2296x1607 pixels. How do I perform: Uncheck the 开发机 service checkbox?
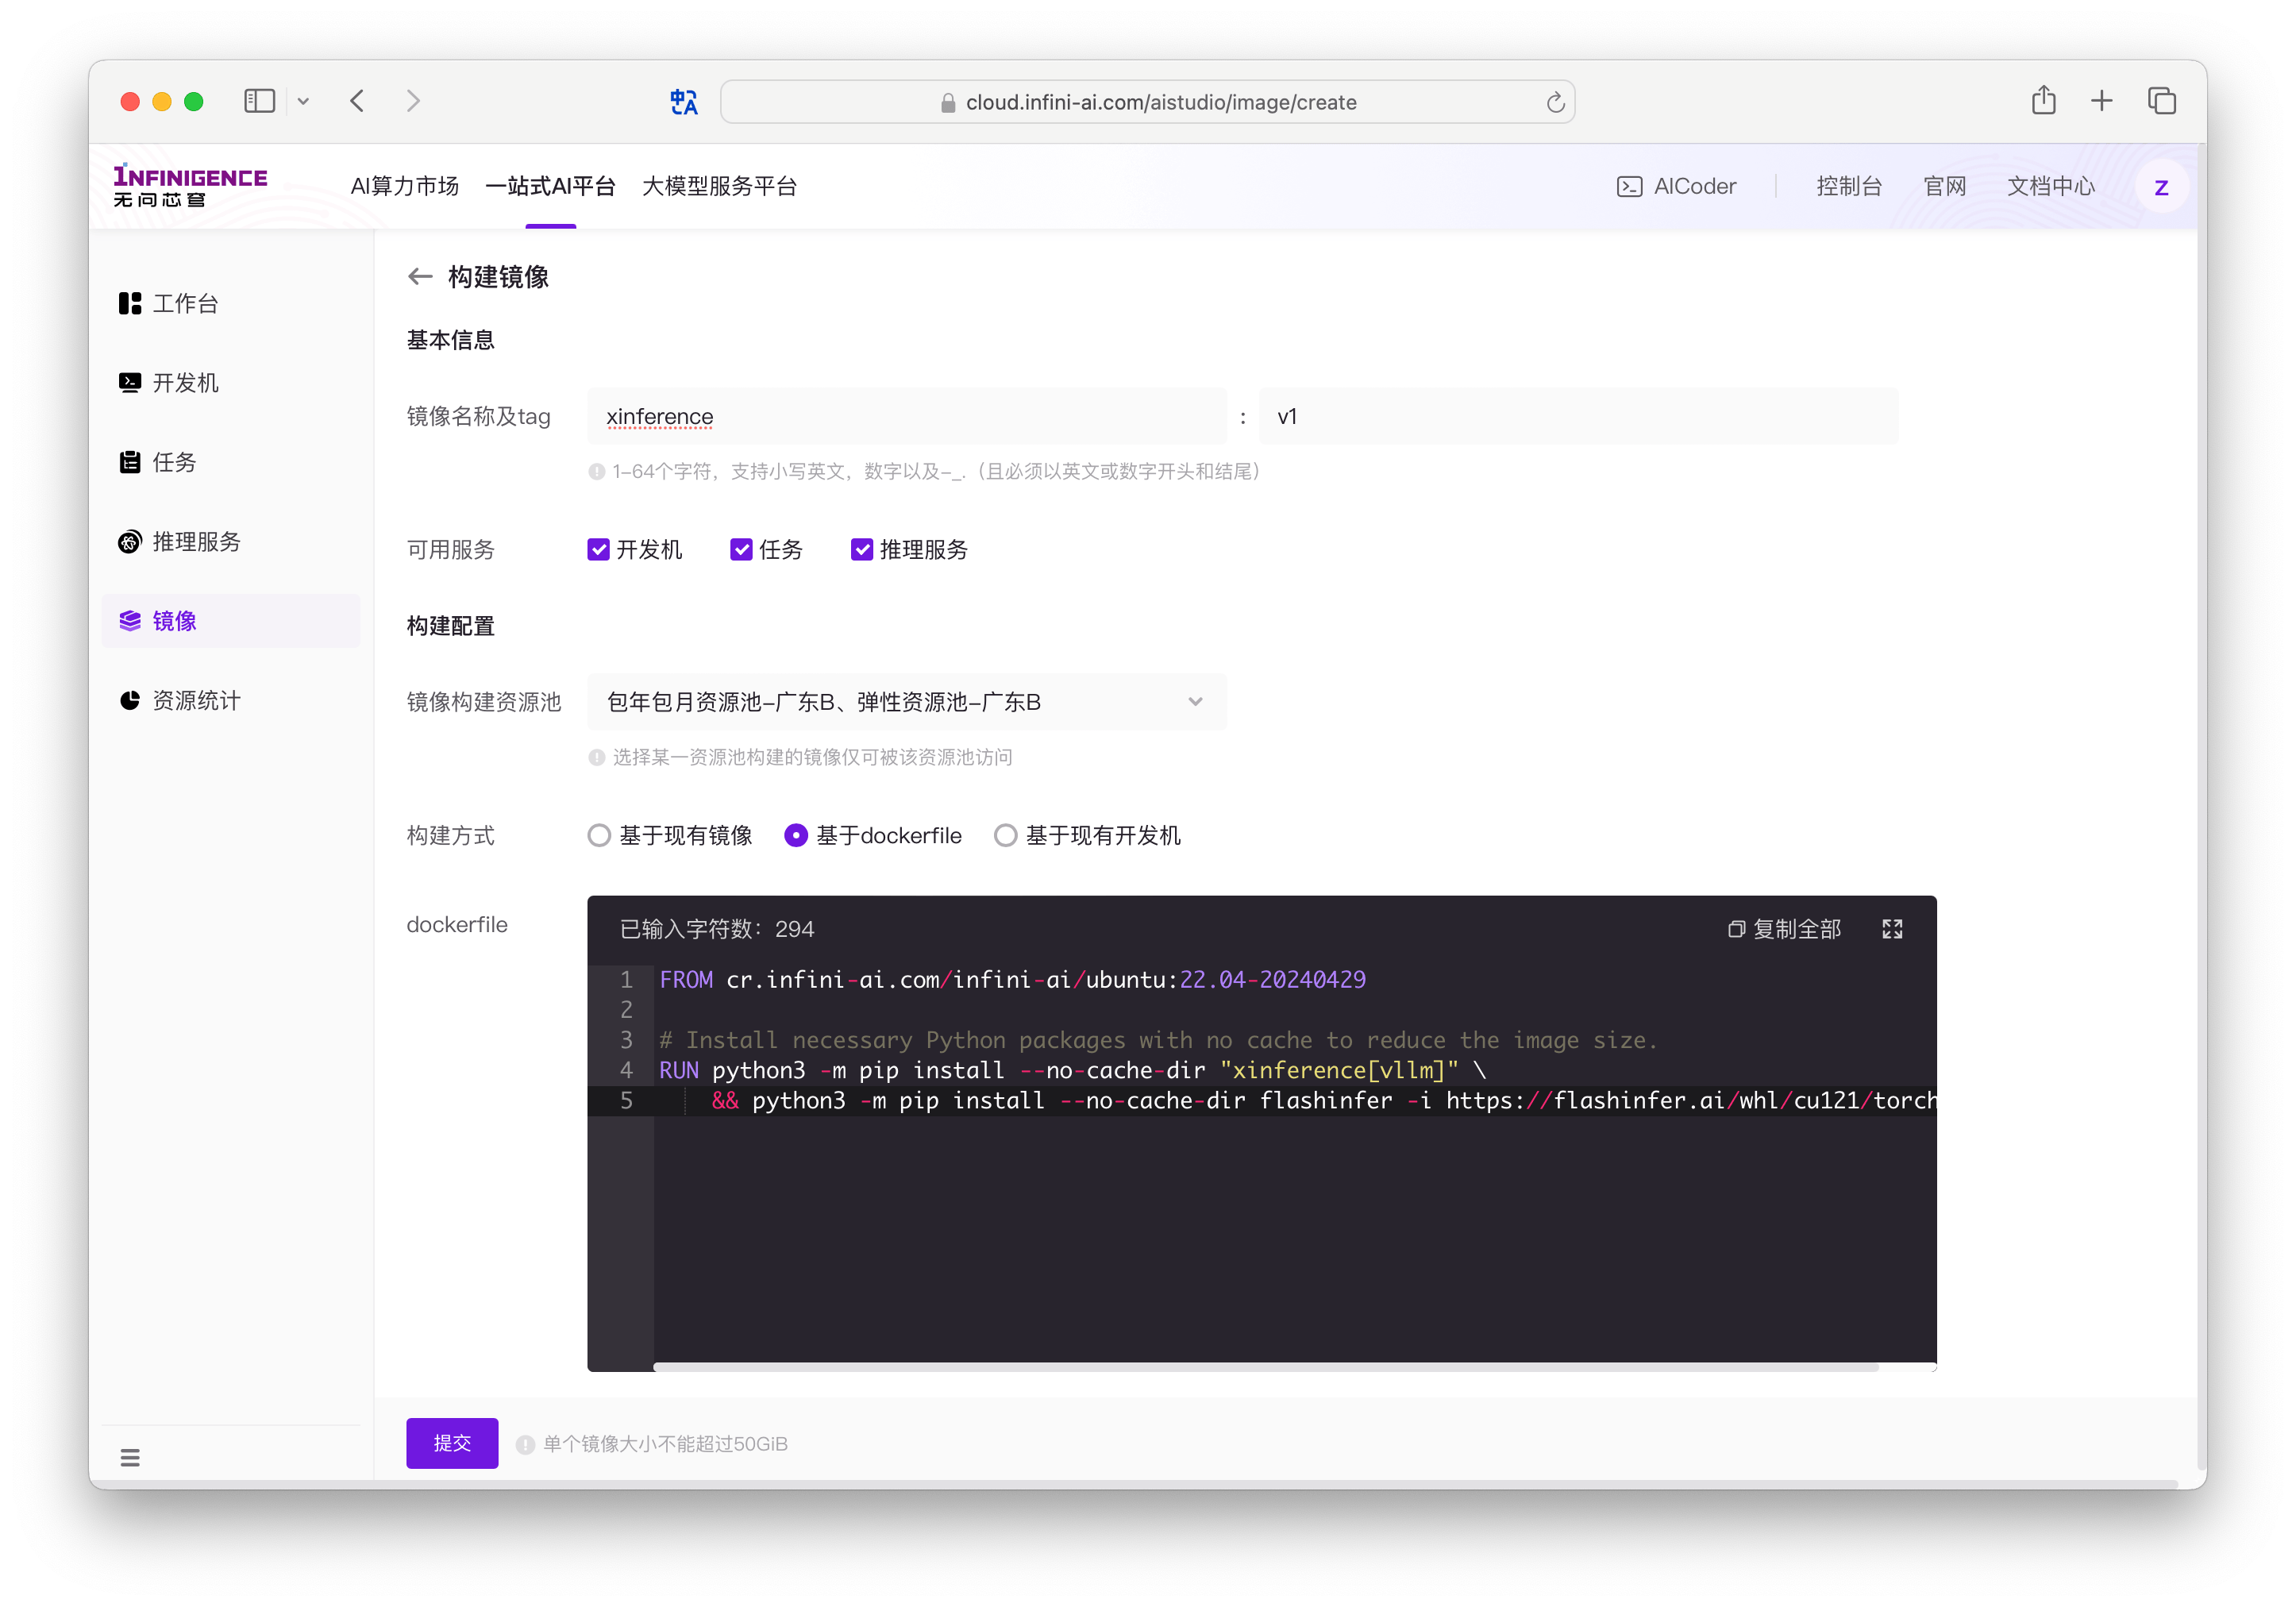tap(598, 549)
